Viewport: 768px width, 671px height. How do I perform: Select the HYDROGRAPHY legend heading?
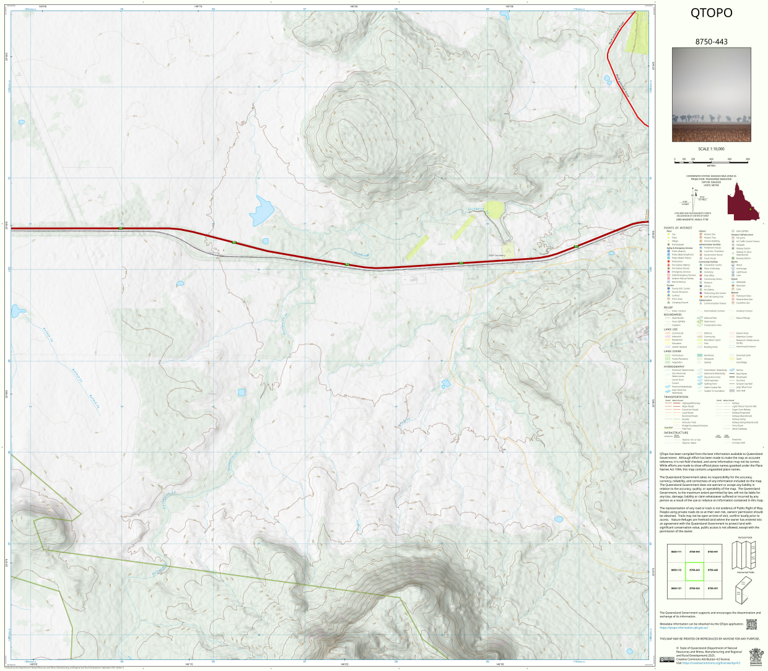pos(673,366)
